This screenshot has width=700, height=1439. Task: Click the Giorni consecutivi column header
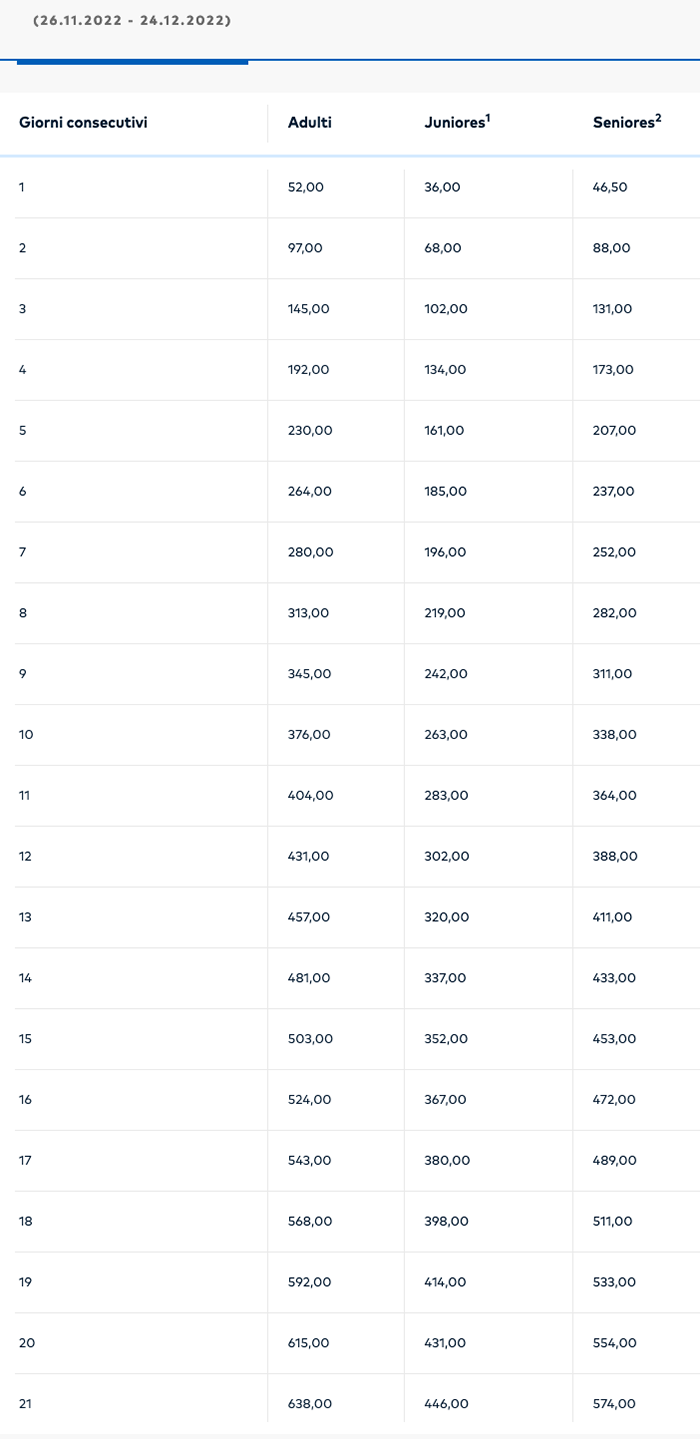83,123
